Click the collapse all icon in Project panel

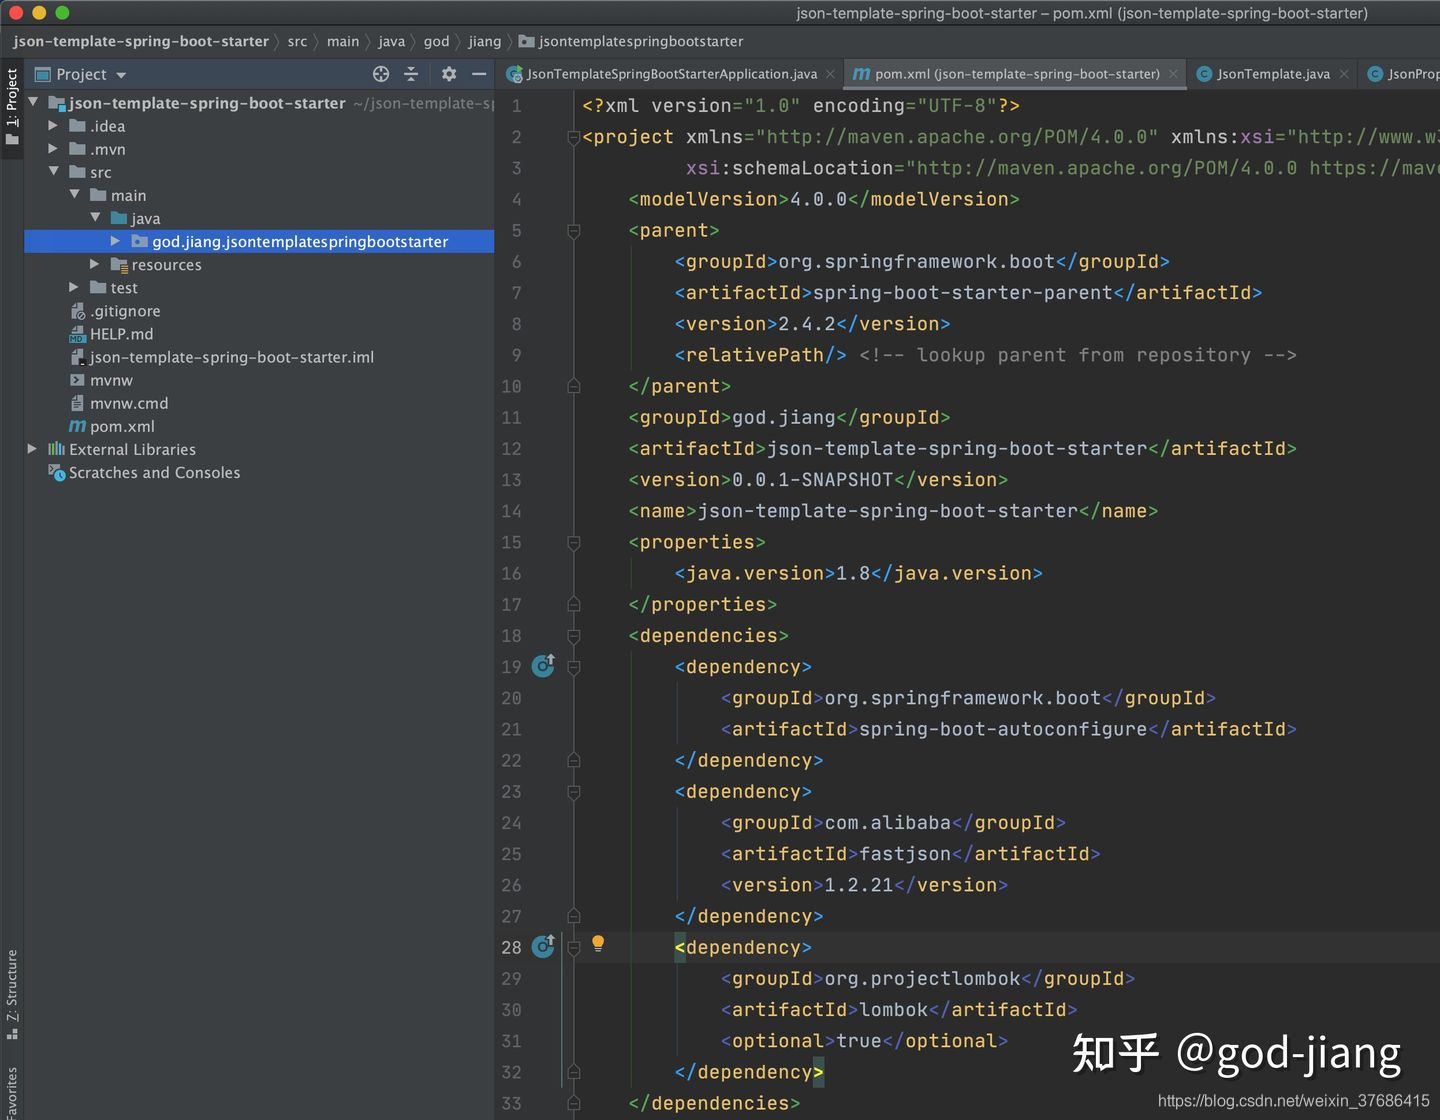(x=411, y=74)
